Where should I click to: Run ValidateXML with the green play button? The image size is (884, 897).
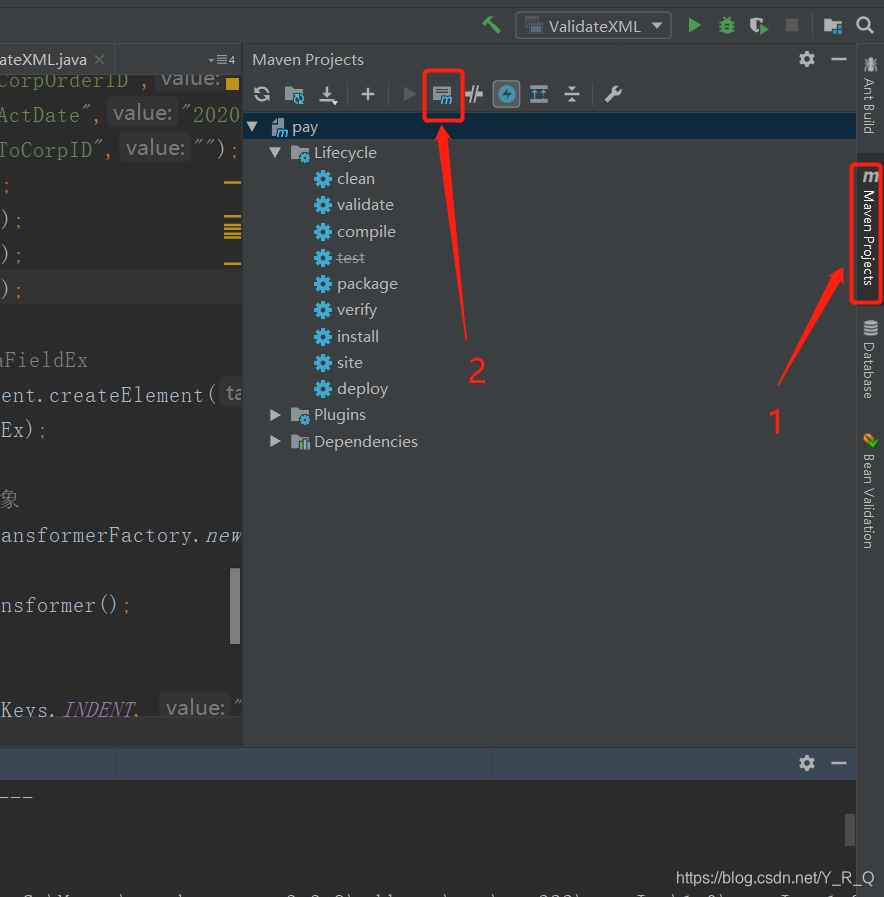pos(694,25)
